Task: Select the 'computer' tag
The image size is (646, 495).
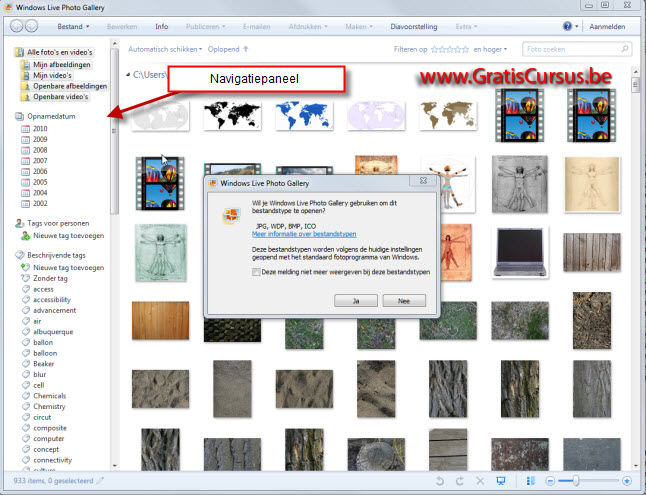Action: pos(49,439)
